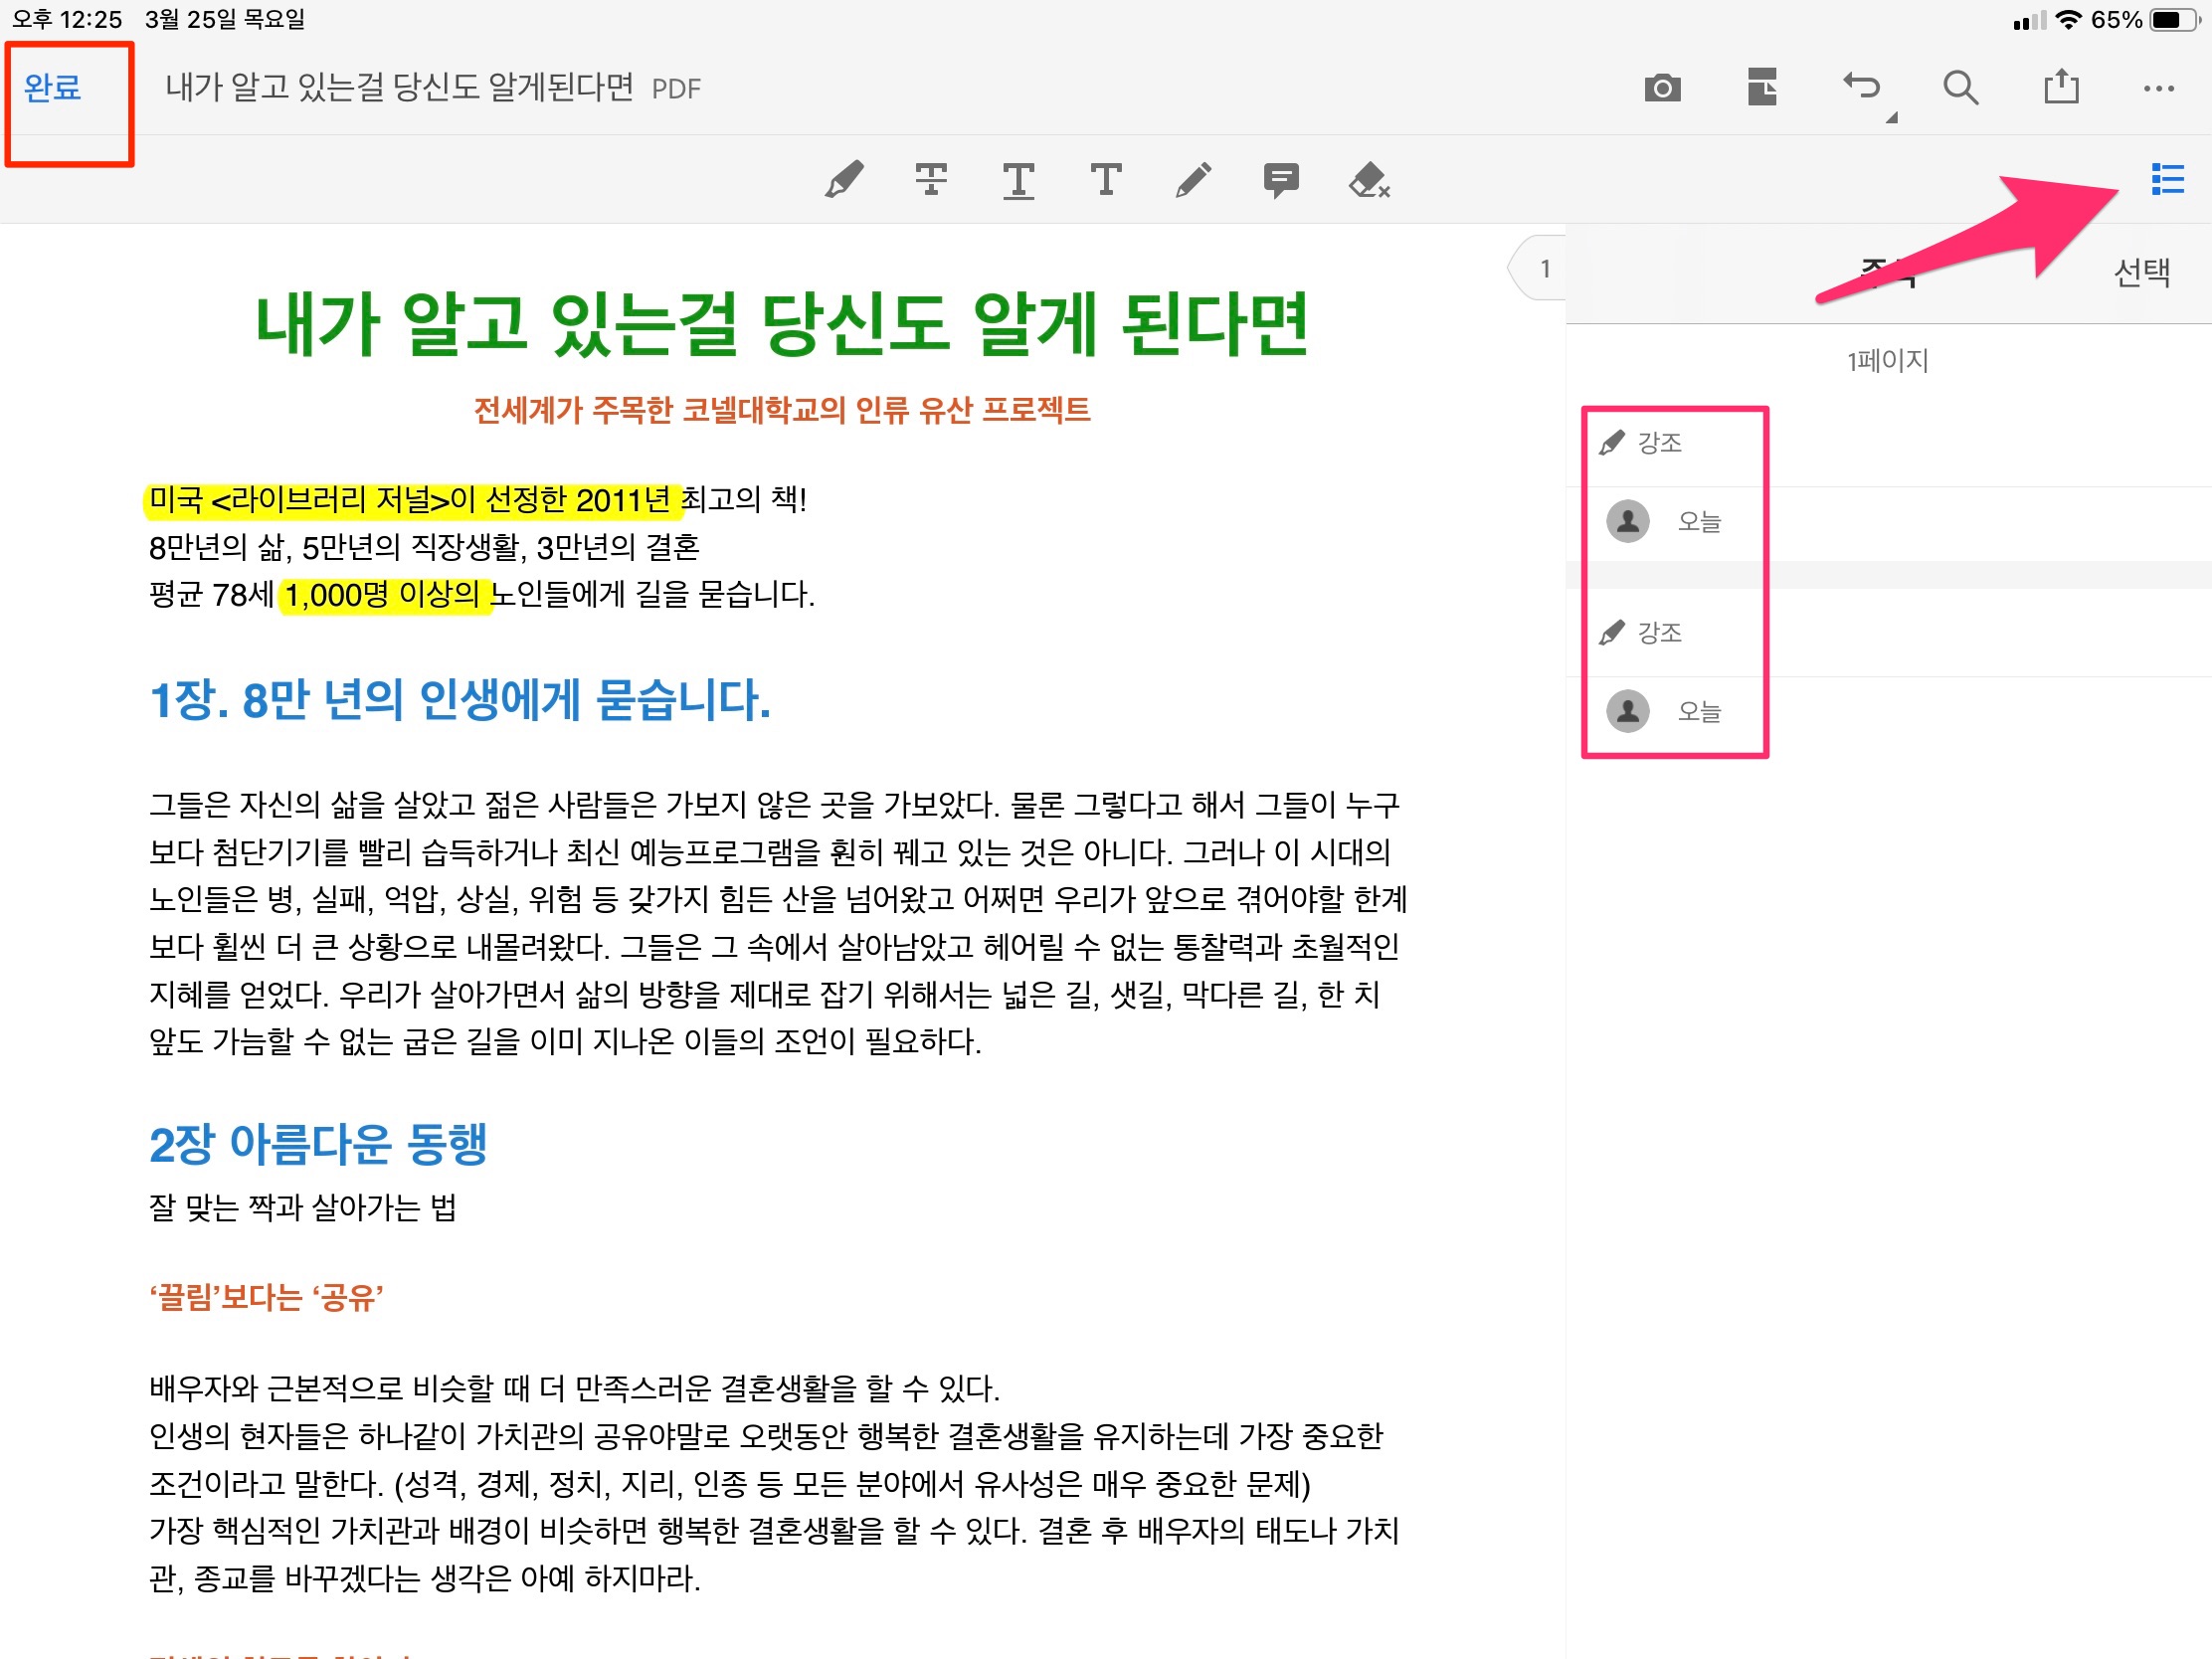Select the freehand pencil drawing tool
The width and height of the screenshot is (2212, 1659).
point(1193,180)
